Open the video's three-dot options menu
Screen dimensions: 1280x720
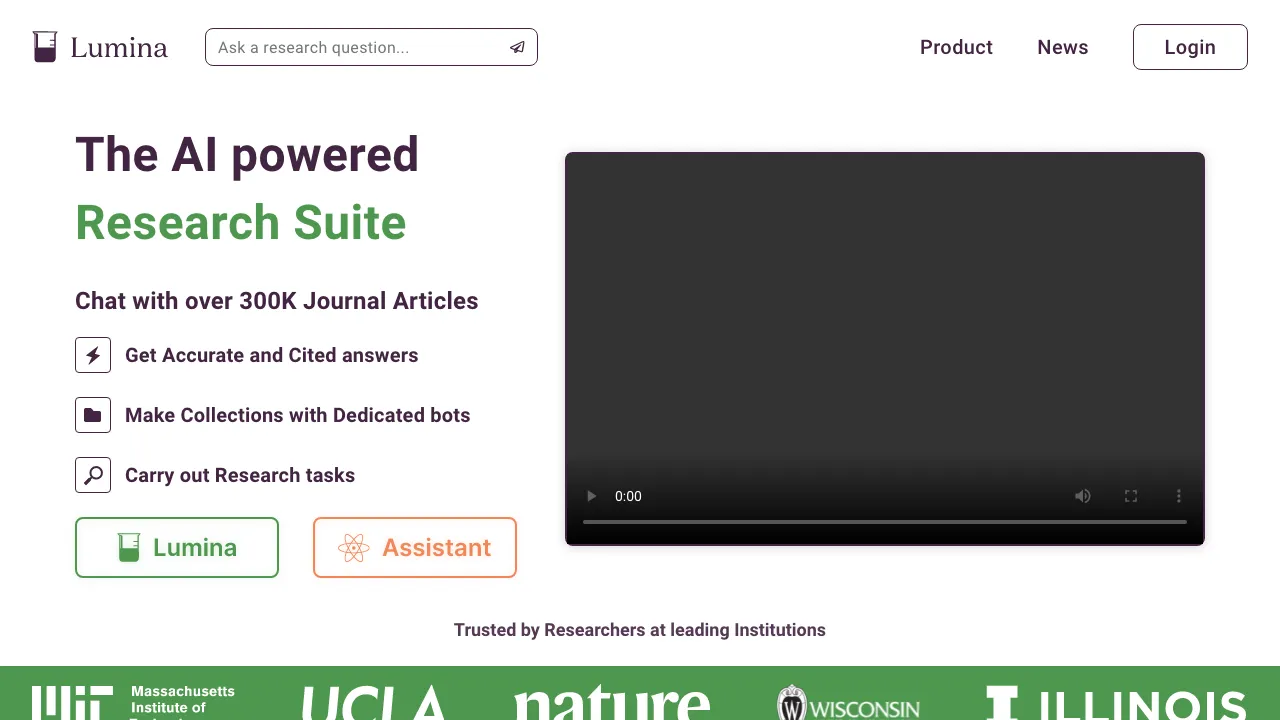(x=1179, y=496)
